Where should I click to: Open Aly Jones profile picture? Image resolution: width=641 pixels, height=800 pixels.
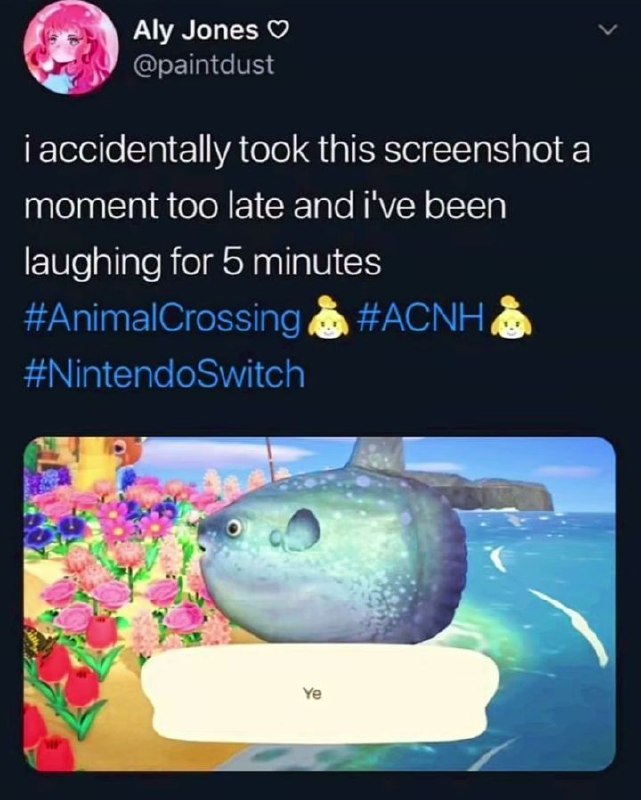[74, 49]
